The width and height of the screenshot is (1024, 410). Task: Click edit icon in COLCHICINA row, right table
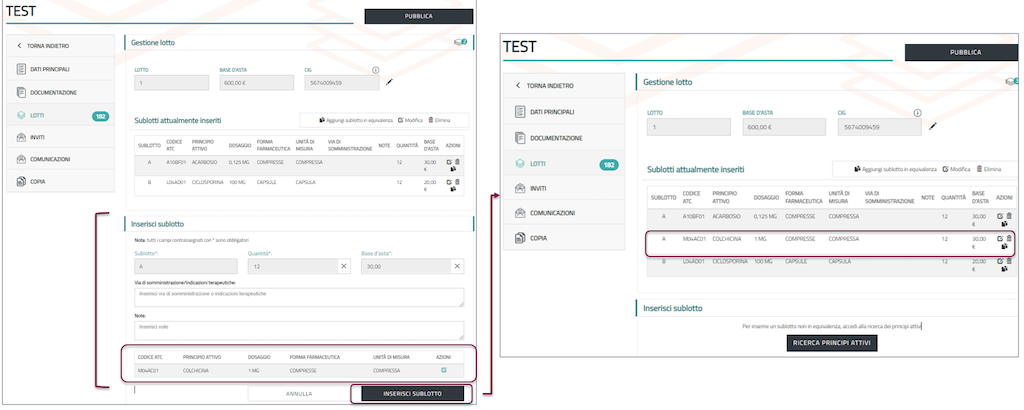click(999, 238)
